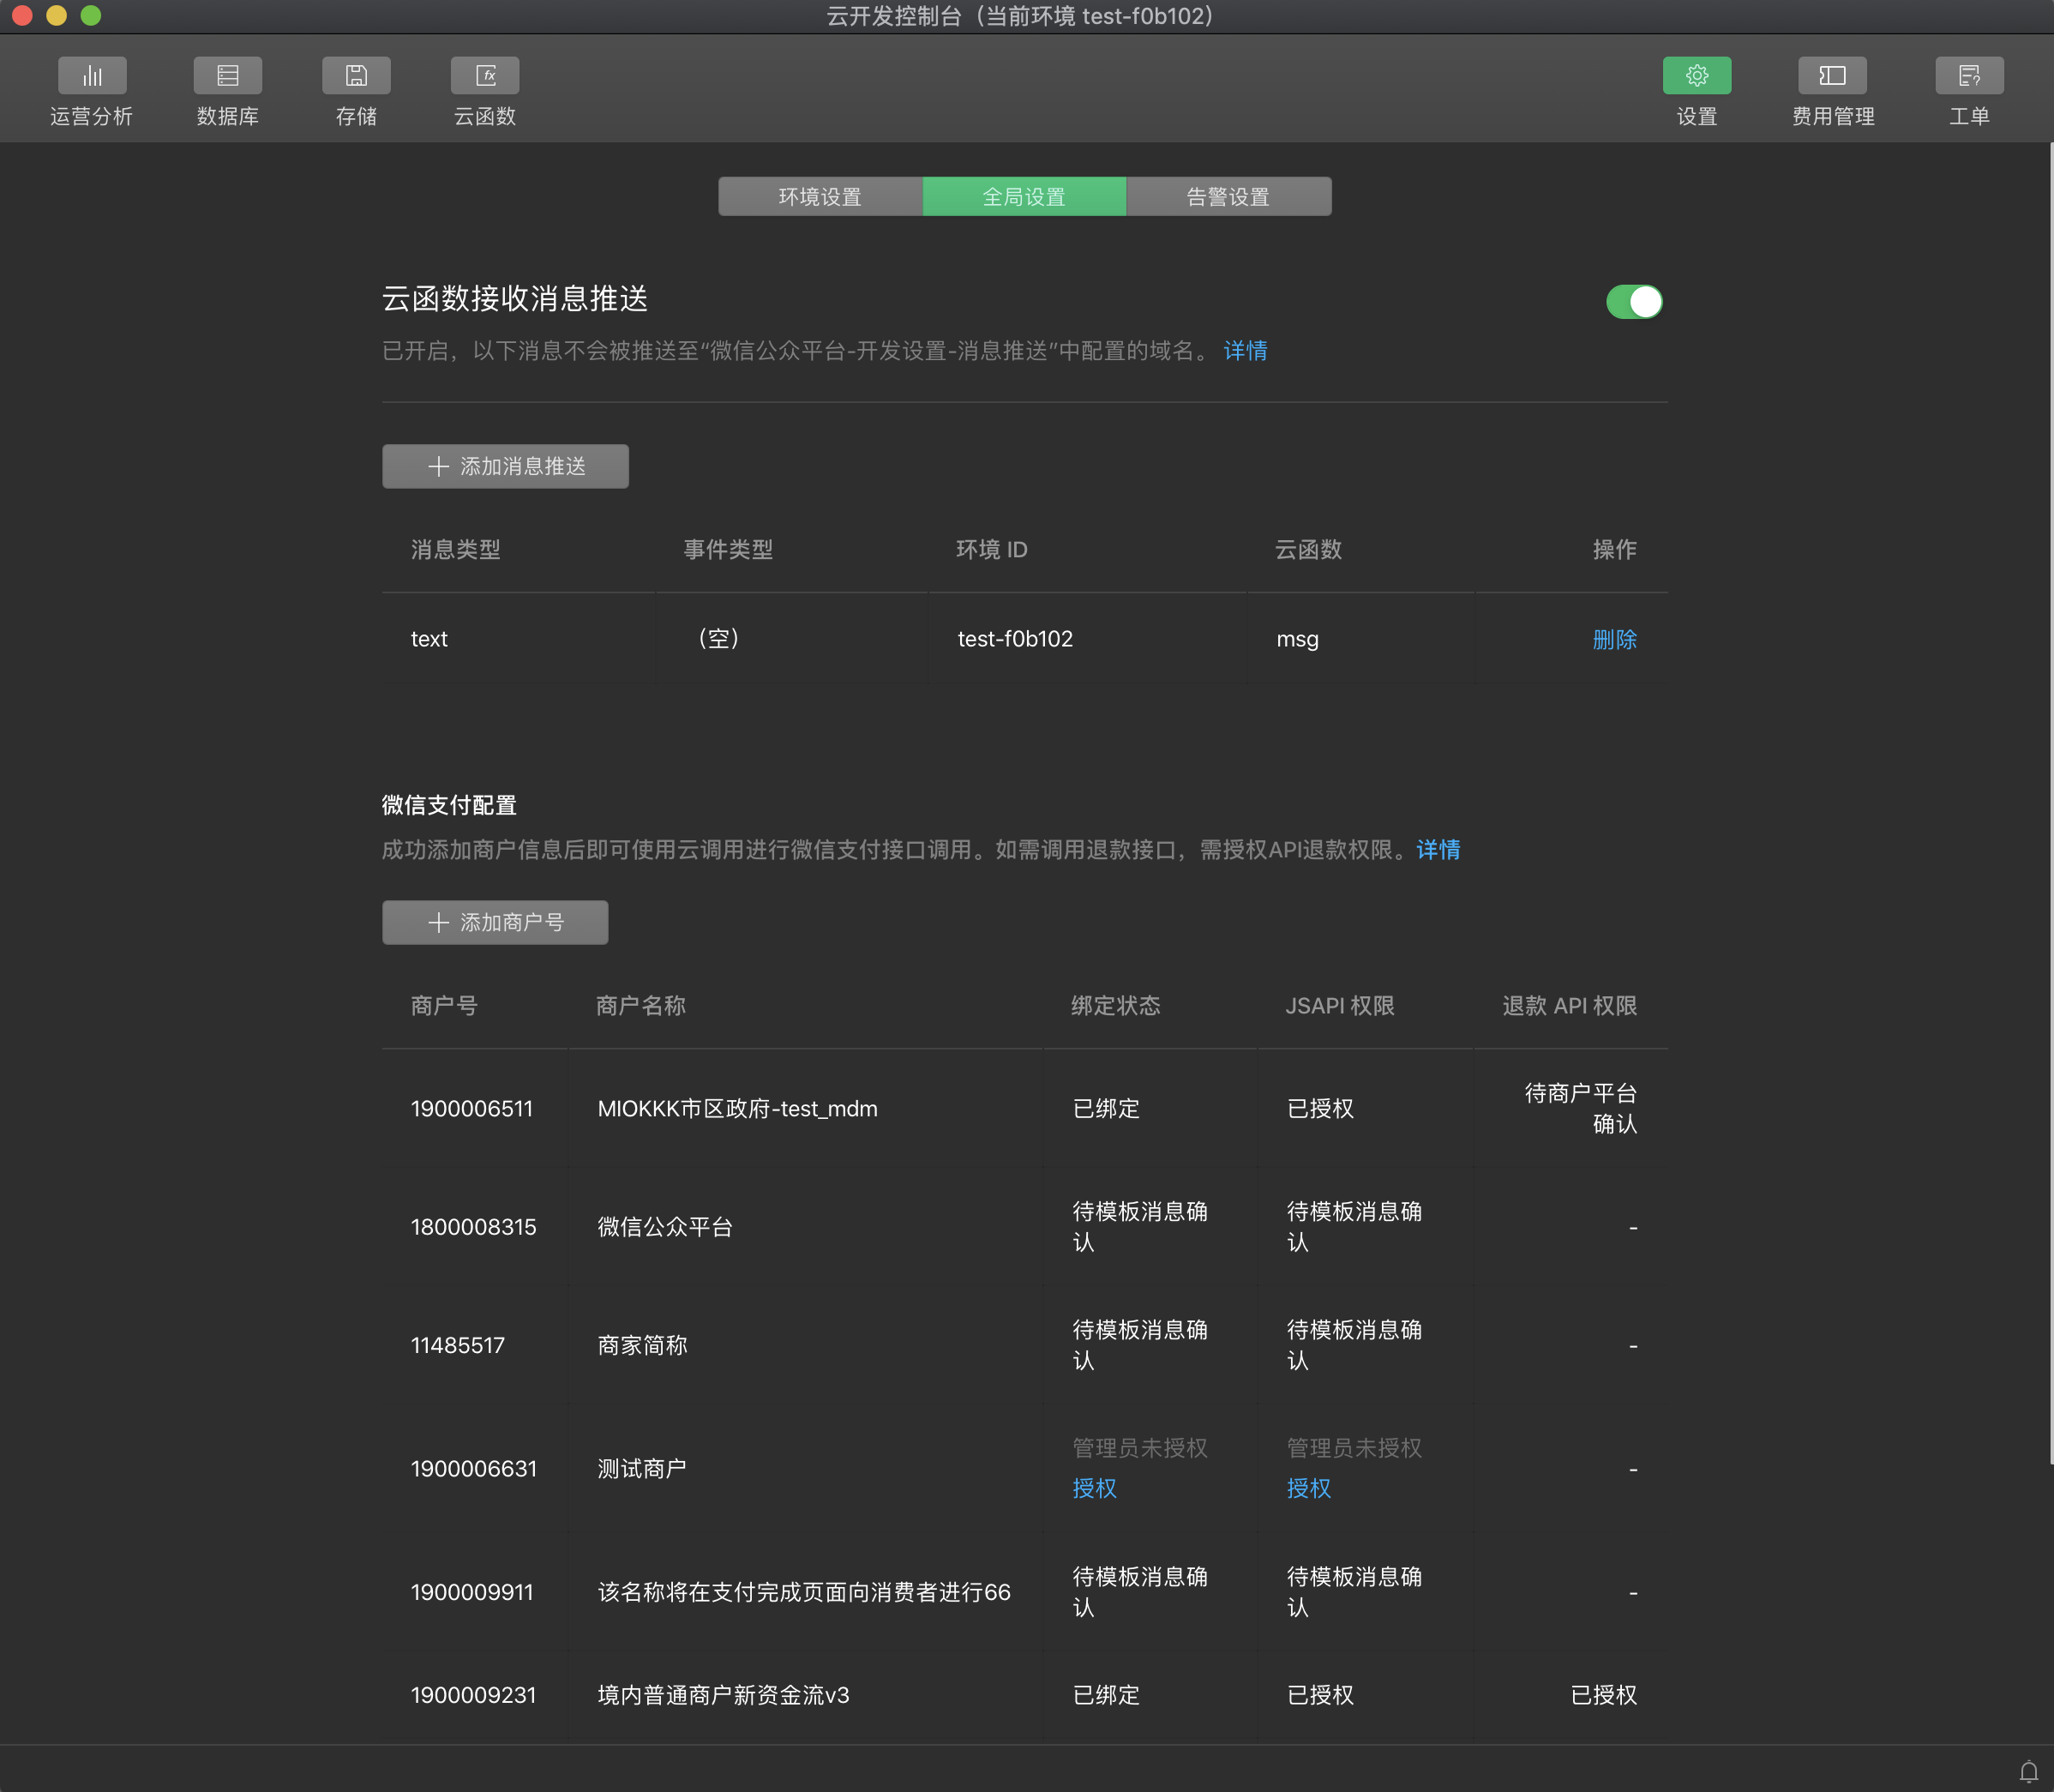This screenshot has width=2054, height=1792.
Task: Open the 费用管理 billing icon
Action: coord(1832,76)
